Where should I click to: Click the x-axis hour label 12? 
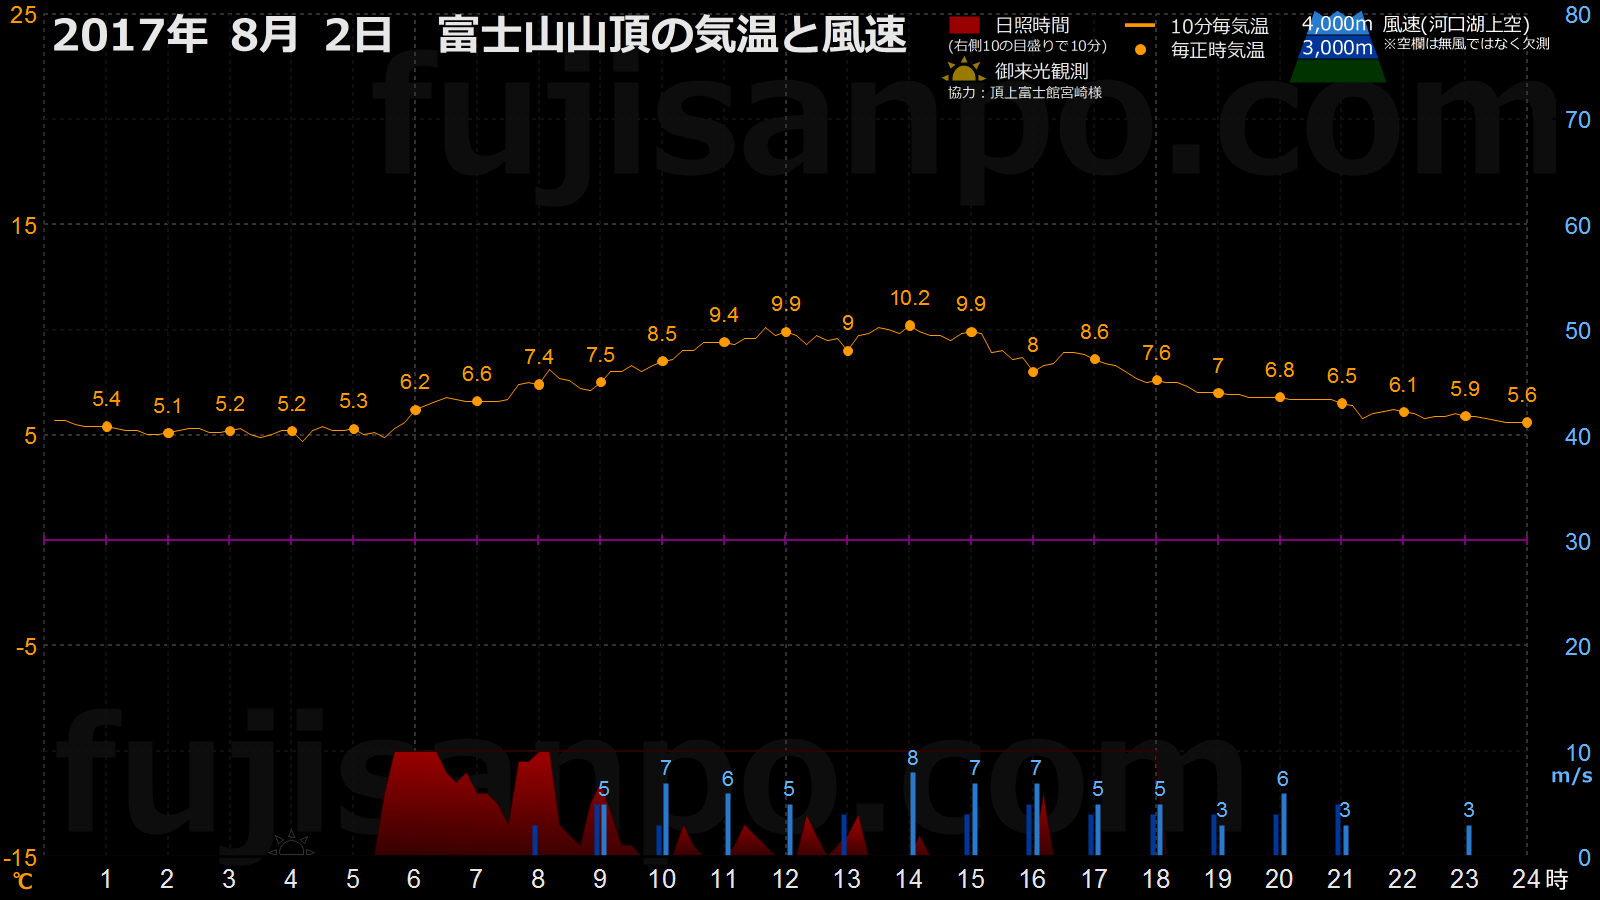pos(785,879)
